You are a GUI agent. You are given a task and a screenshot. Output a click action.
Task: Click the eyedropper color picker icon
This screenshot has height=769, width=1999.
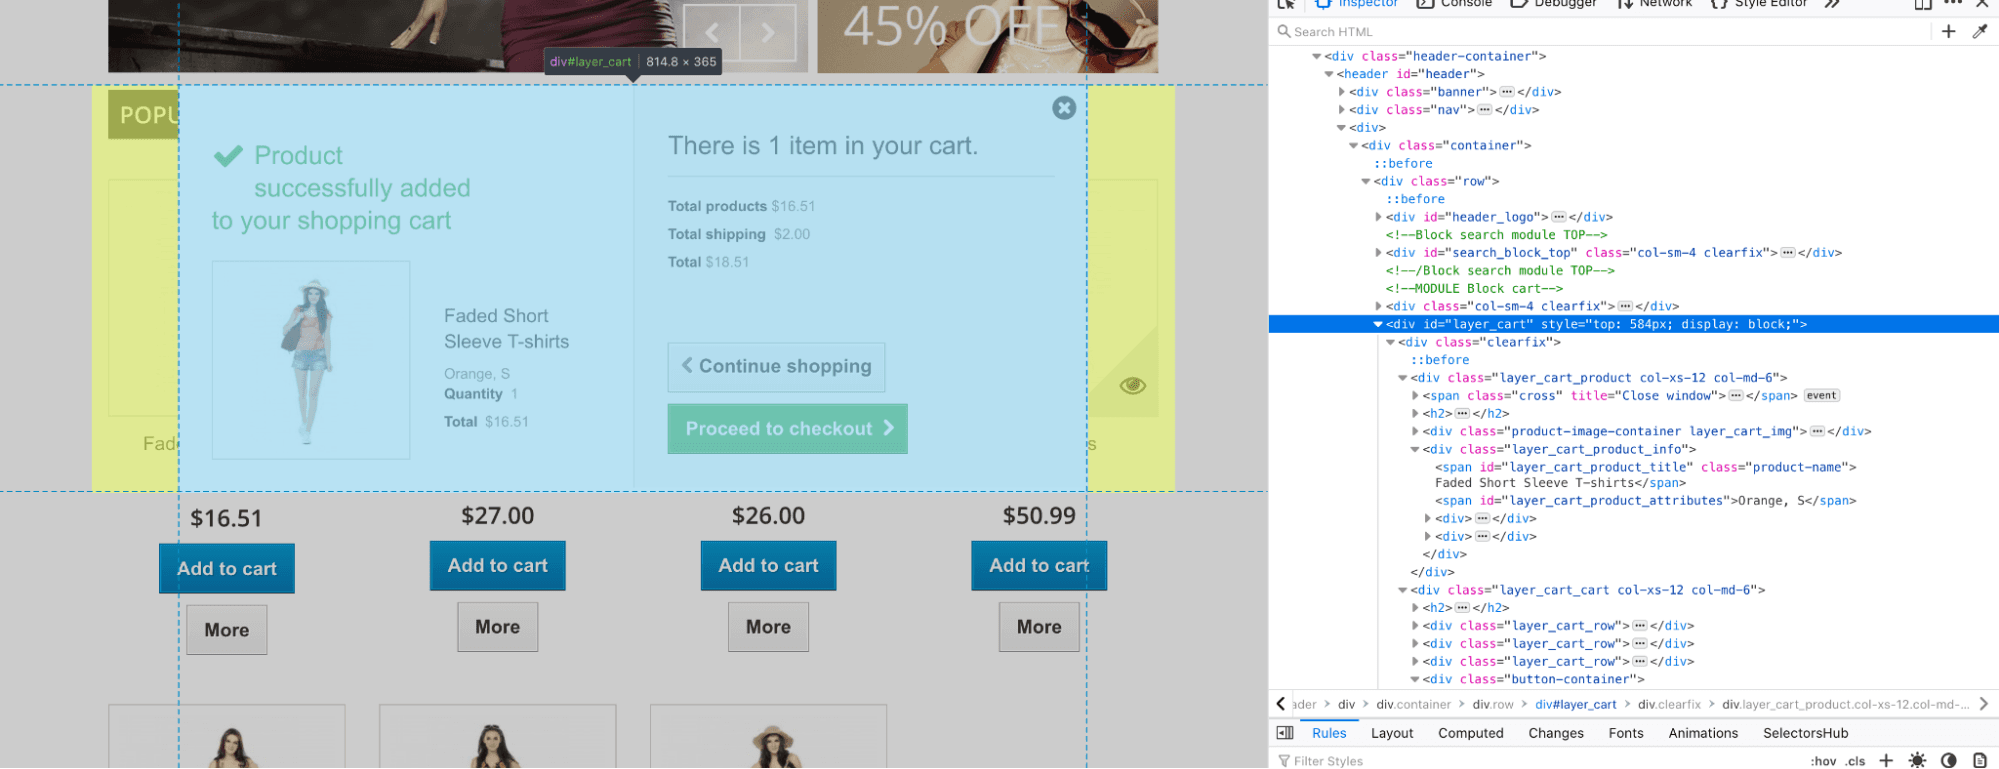pyautogui.click(x=1979, y=32)
